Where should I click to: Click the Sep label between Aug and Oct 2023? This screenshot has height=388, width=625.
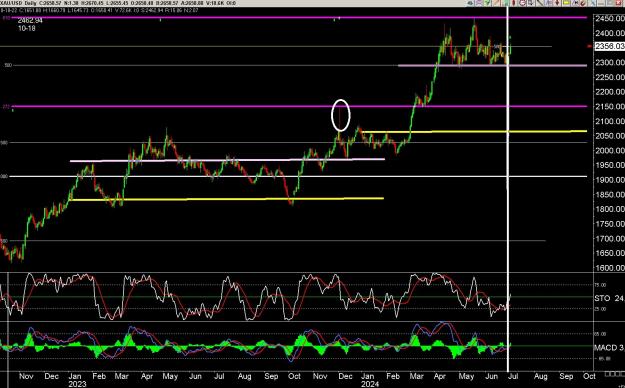(x=271, y=376)
